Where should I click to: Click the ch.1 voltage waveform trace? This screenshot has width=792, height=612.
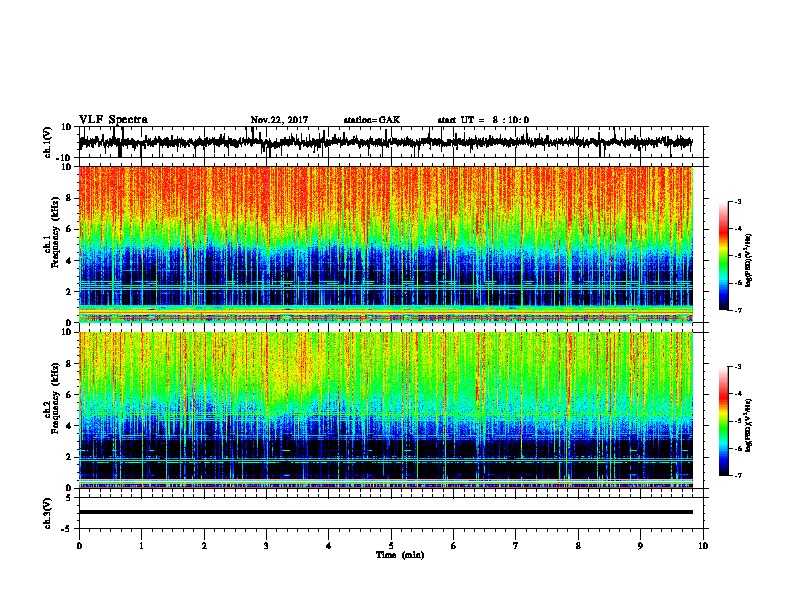coord(385,142)
